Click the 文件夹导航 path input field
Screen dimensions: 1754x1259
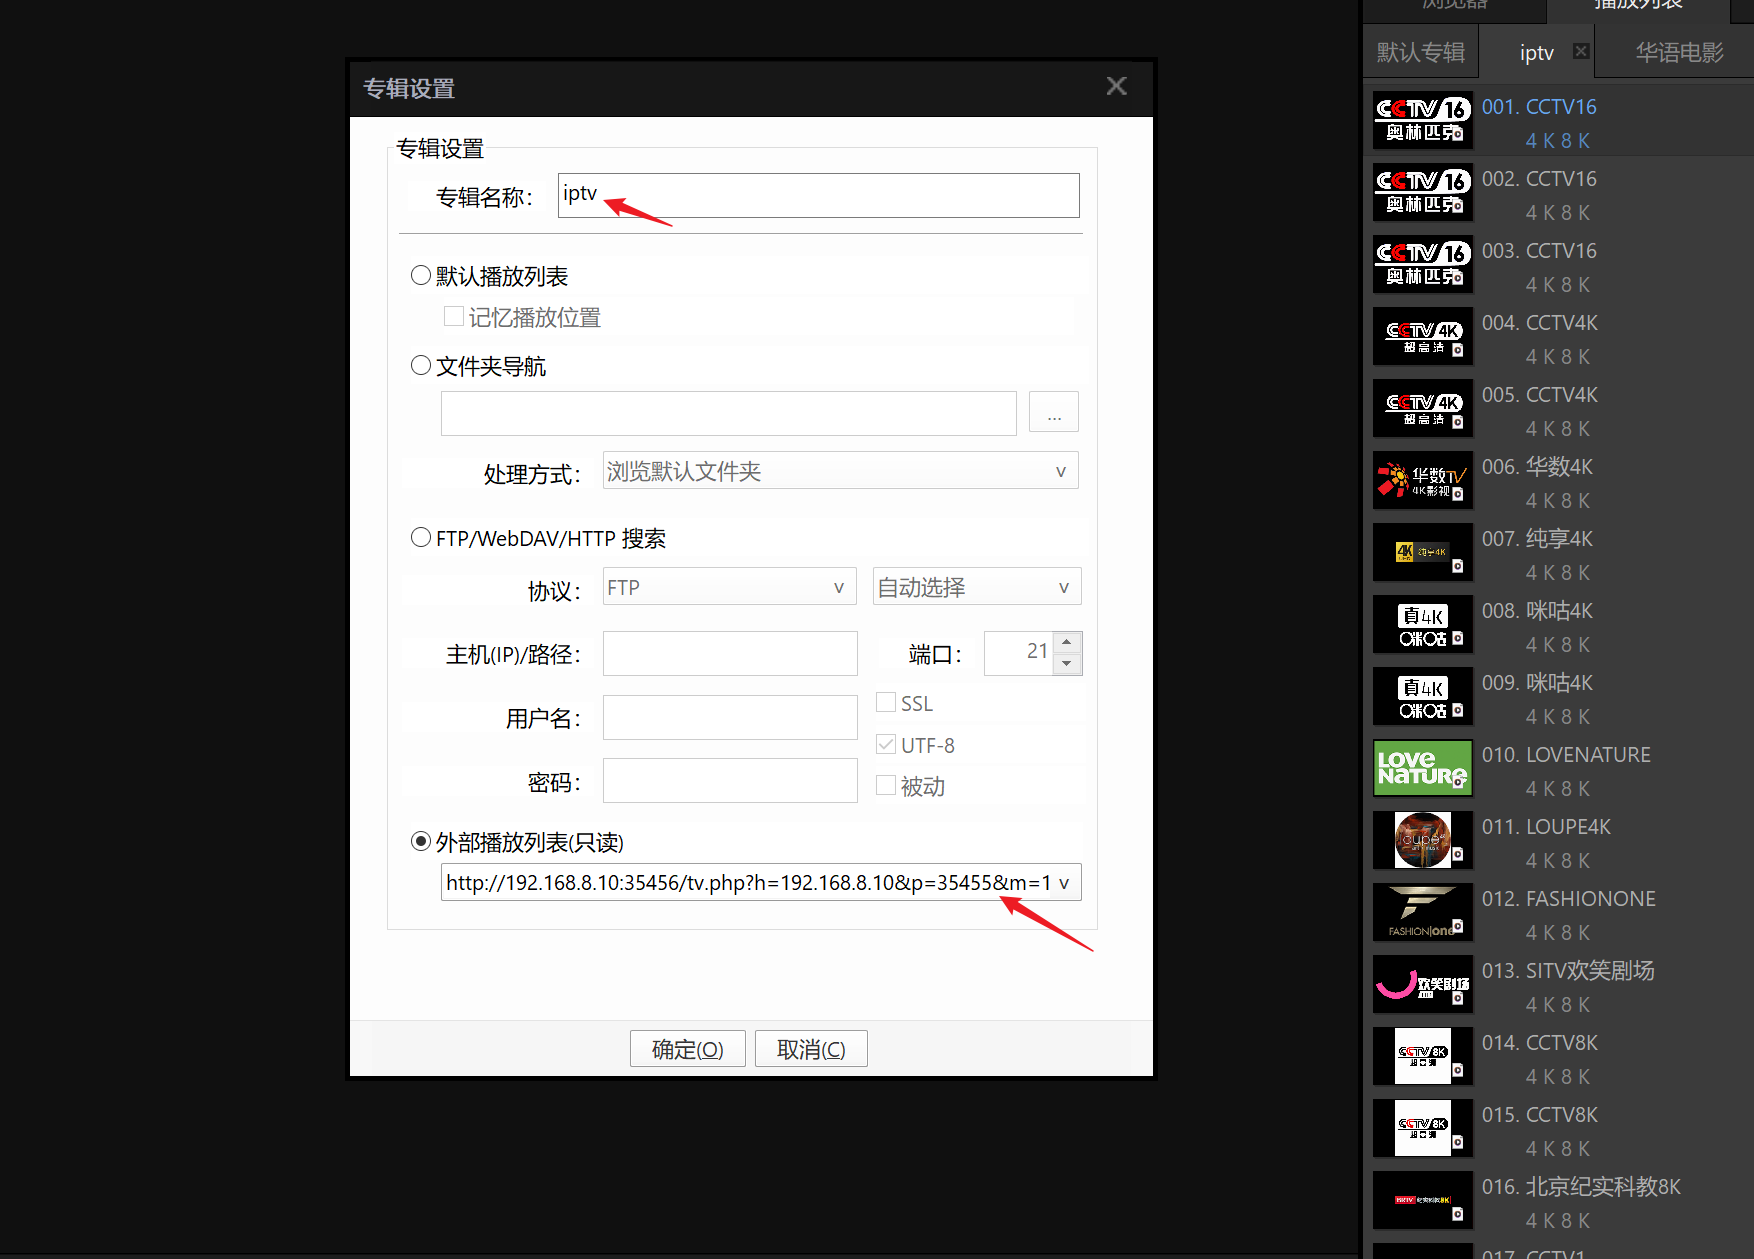click(x=728, y=413)
